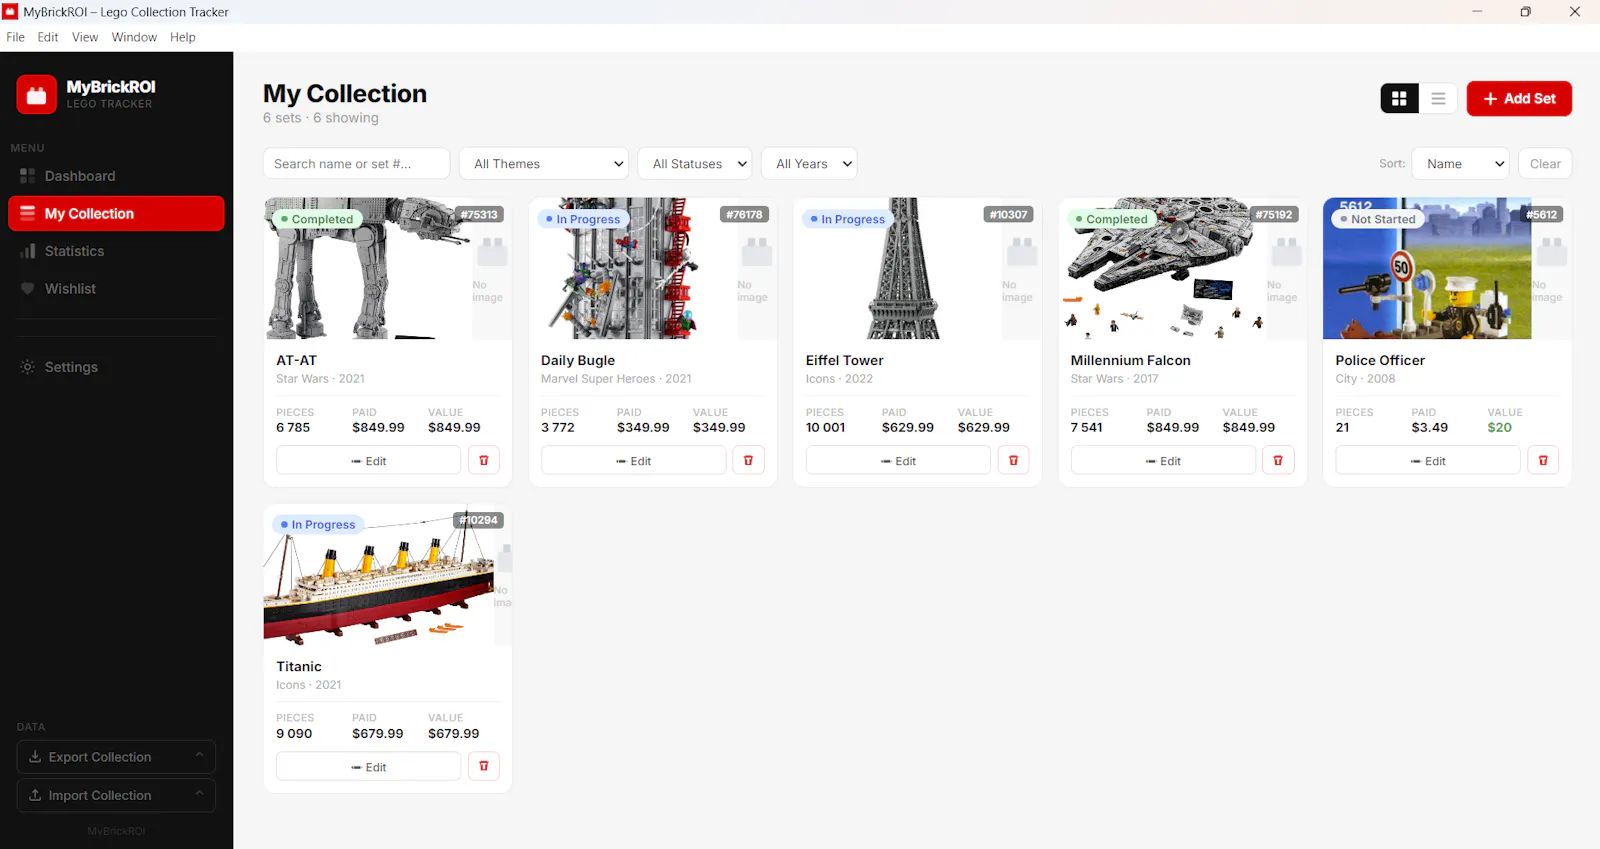Image resolution: width=1600 pixels, height=849 pixels.
Task: Open the All Statuses filter dropdown
Action: pos(695,164)
